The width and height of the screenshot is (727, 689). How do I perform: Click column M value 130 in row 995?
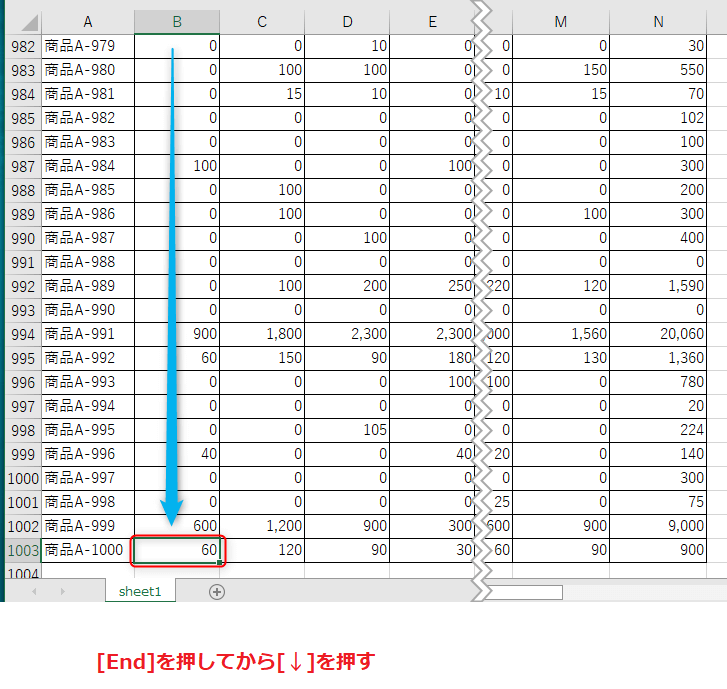[x=561, y=358]
